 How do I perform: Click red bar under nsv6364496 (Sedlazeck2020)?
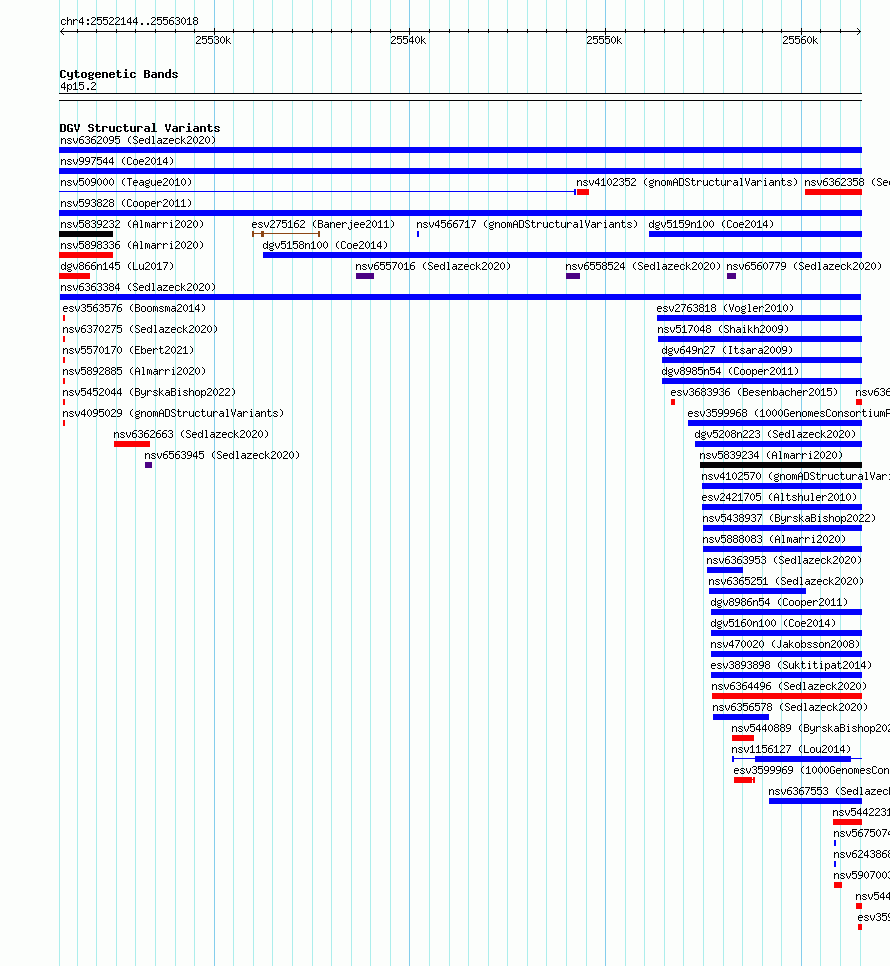[x=787, y=696]
